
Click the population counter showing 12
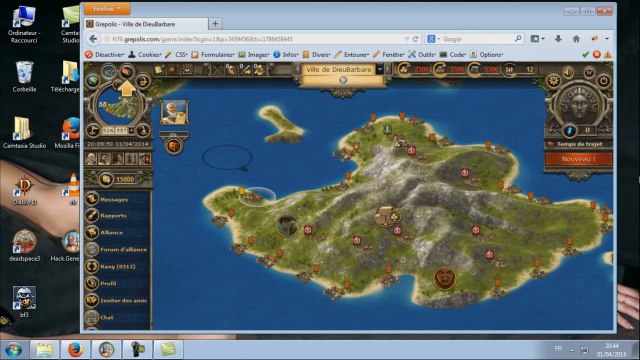point(520,69)
